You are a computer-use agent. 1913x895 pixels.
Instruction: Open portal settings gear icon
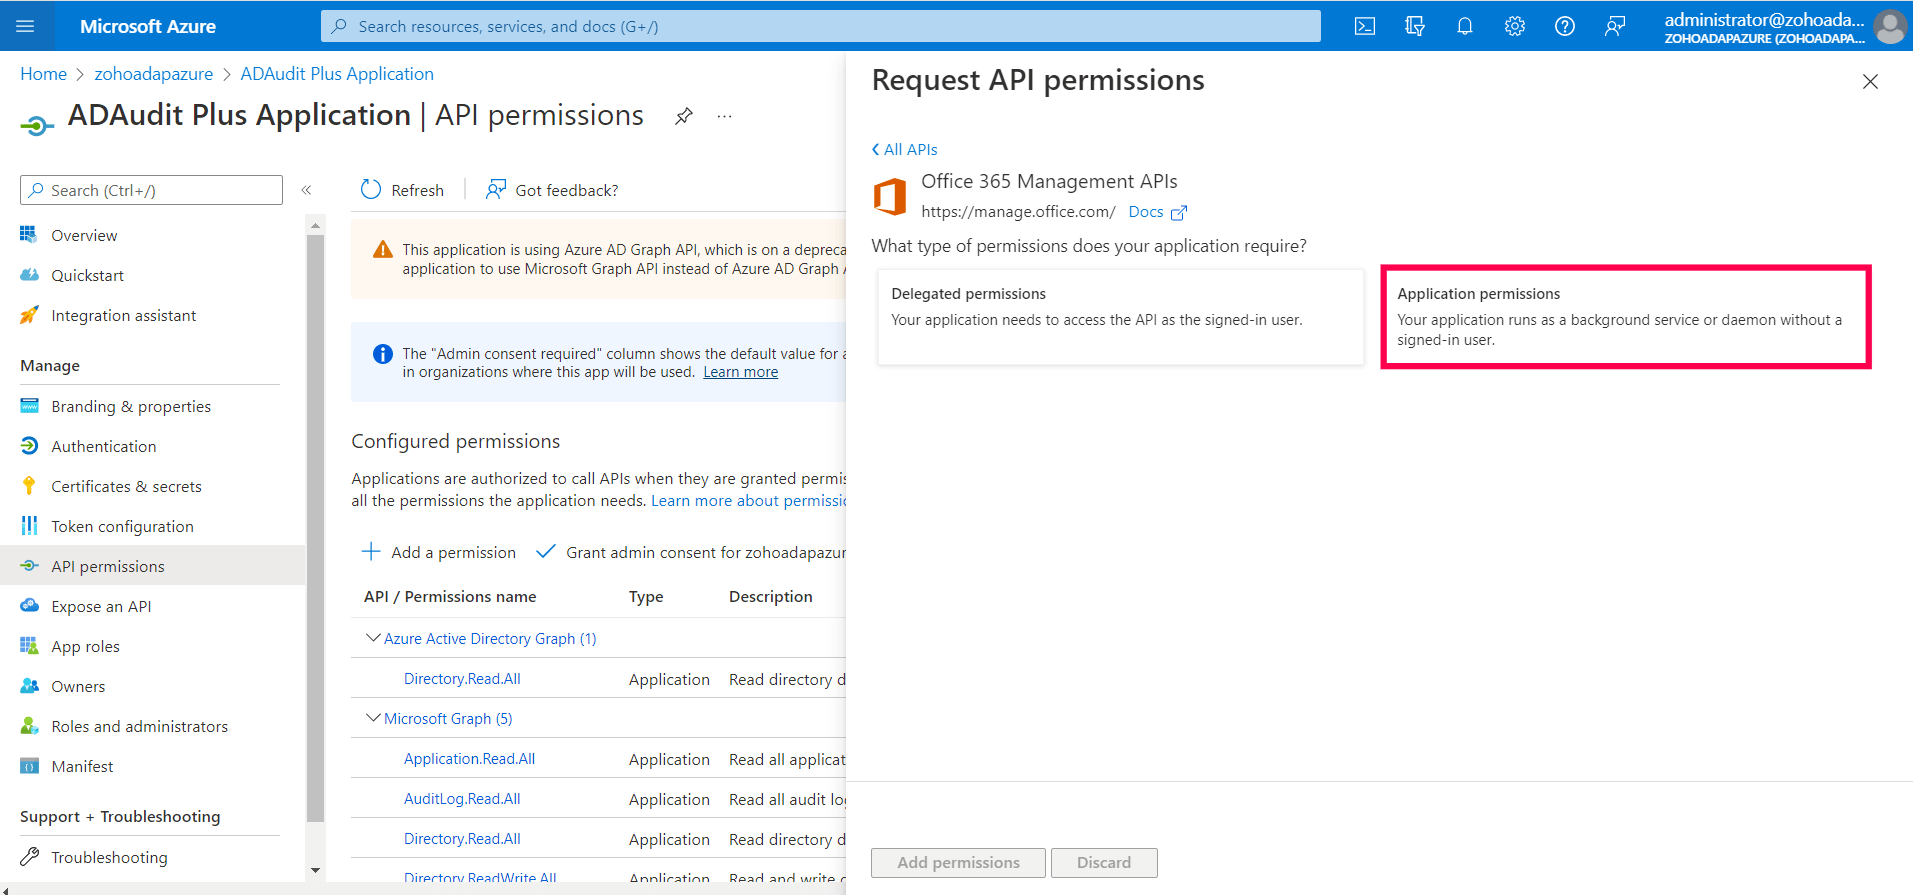[1515, 27]
